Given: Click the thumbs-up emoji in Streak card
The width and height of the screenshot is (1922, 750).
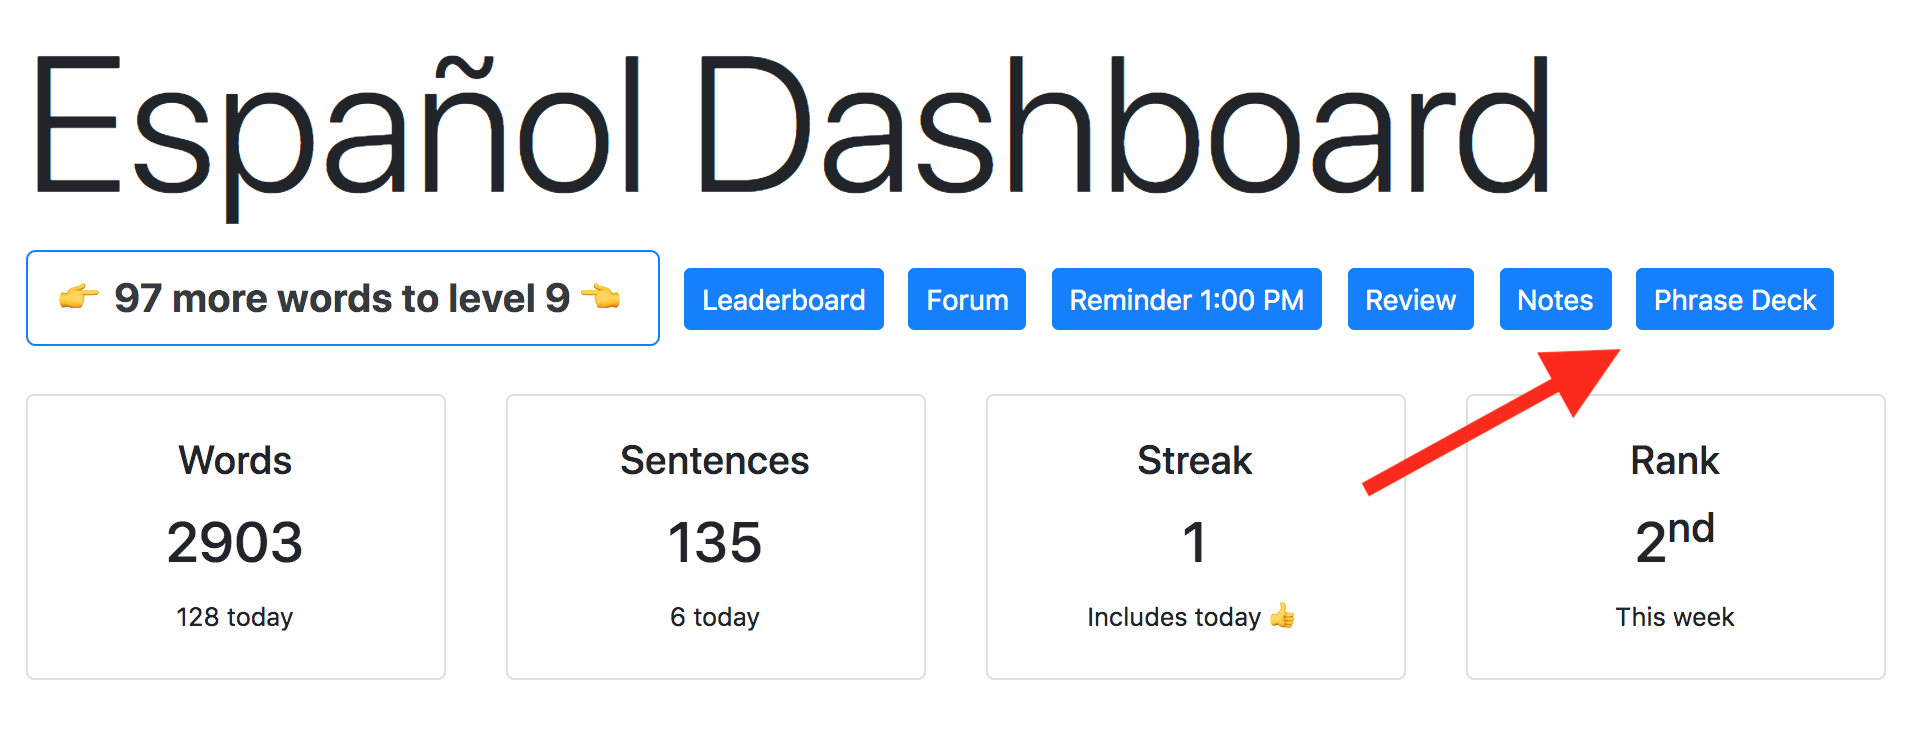Looking at the screenshot, I should (1282, 616).
